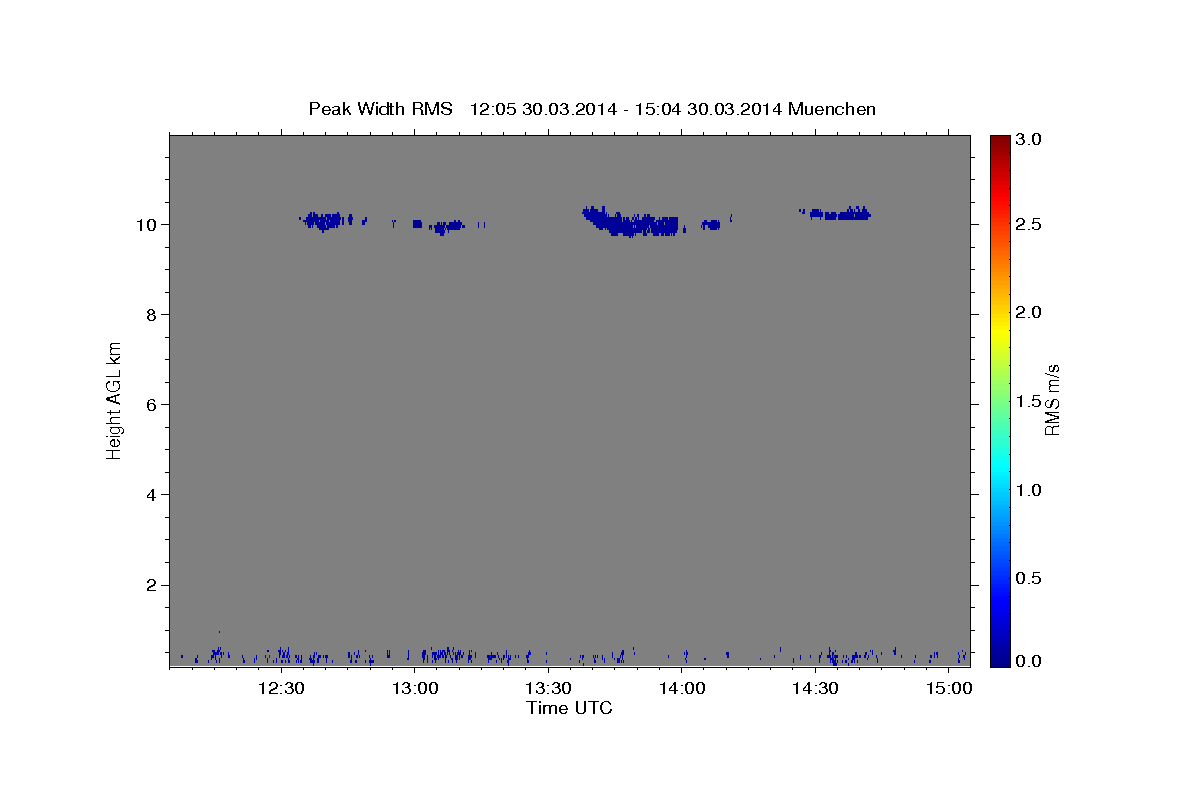This screenshot has height=800, width=1200.
Task: Click the 3.0 colorbar value label
Action: (x=1030, y=140)
